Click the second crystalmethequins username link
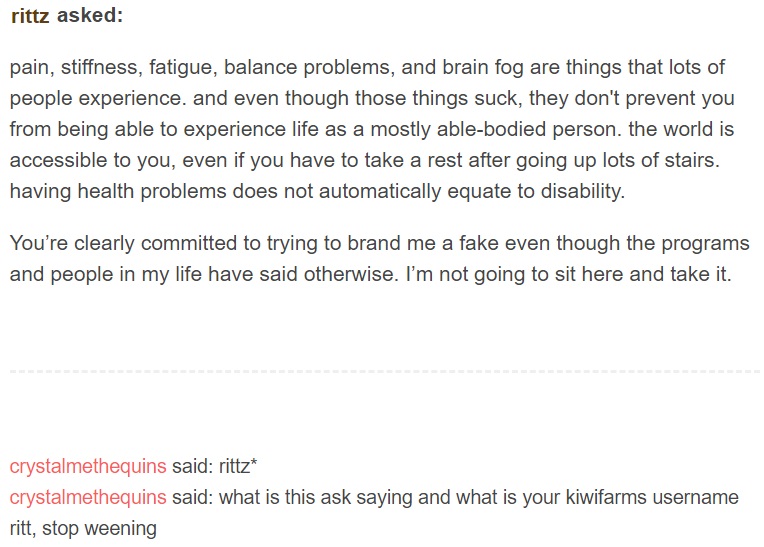The width and height of the screenshot is (764, 547). point(88,497)
